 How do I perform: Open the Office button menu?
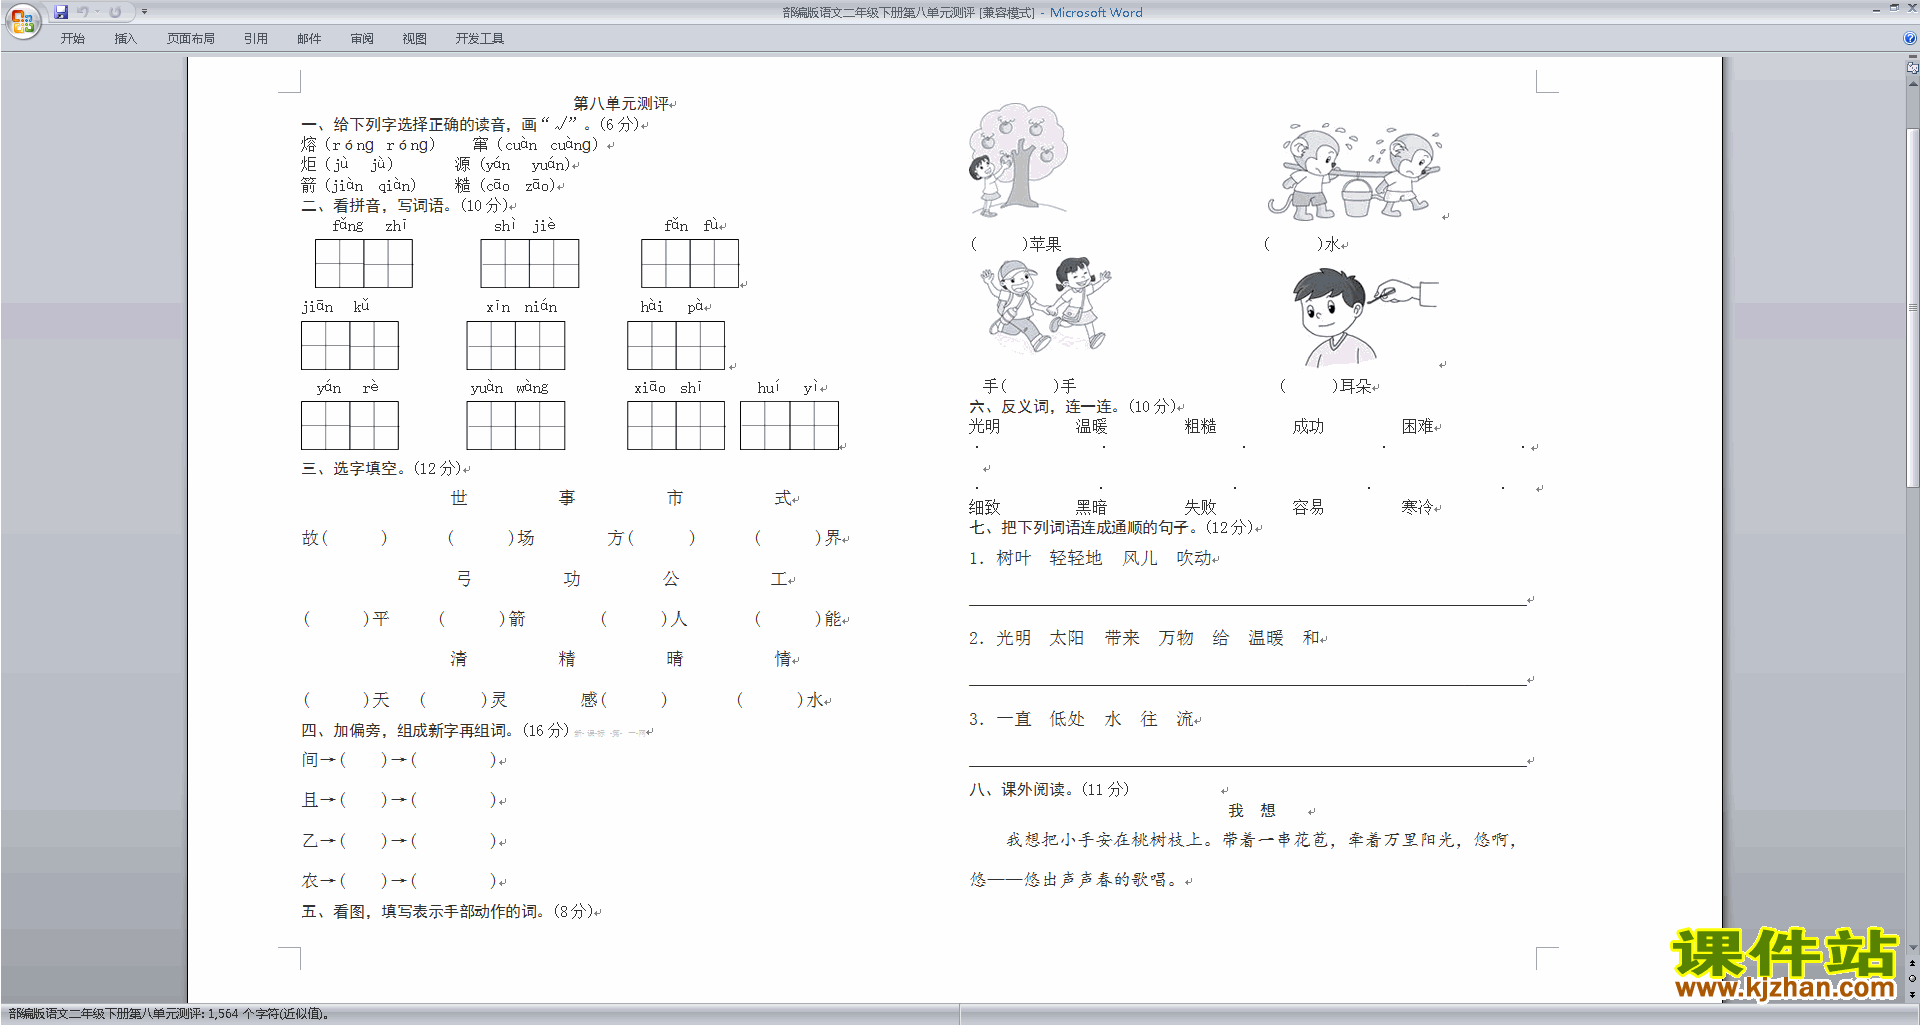point(22,20)
